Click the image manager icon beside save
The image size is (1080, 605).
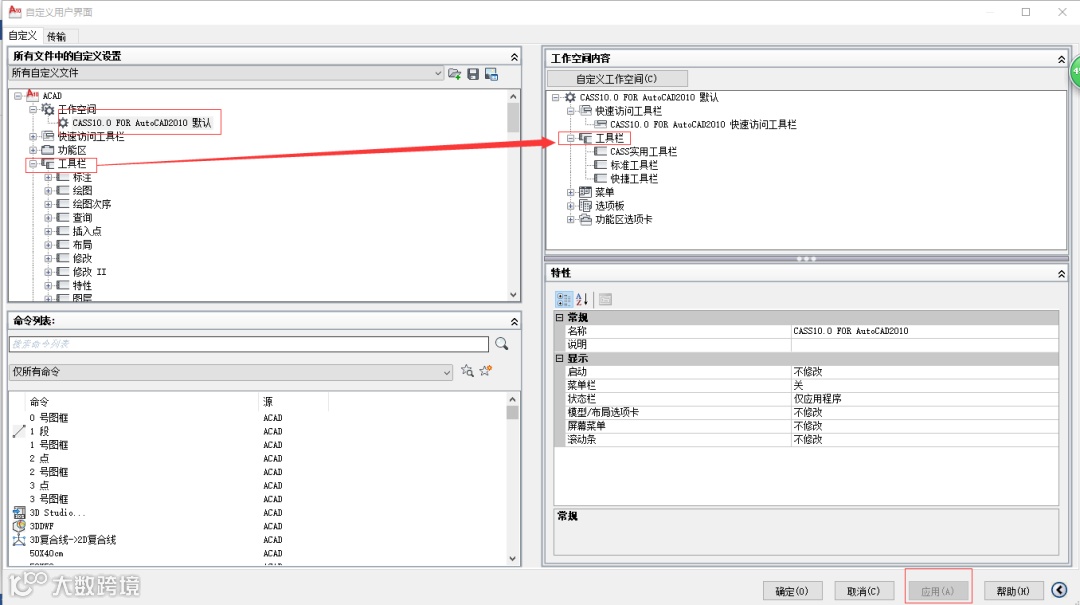click(x=491, y=74)
